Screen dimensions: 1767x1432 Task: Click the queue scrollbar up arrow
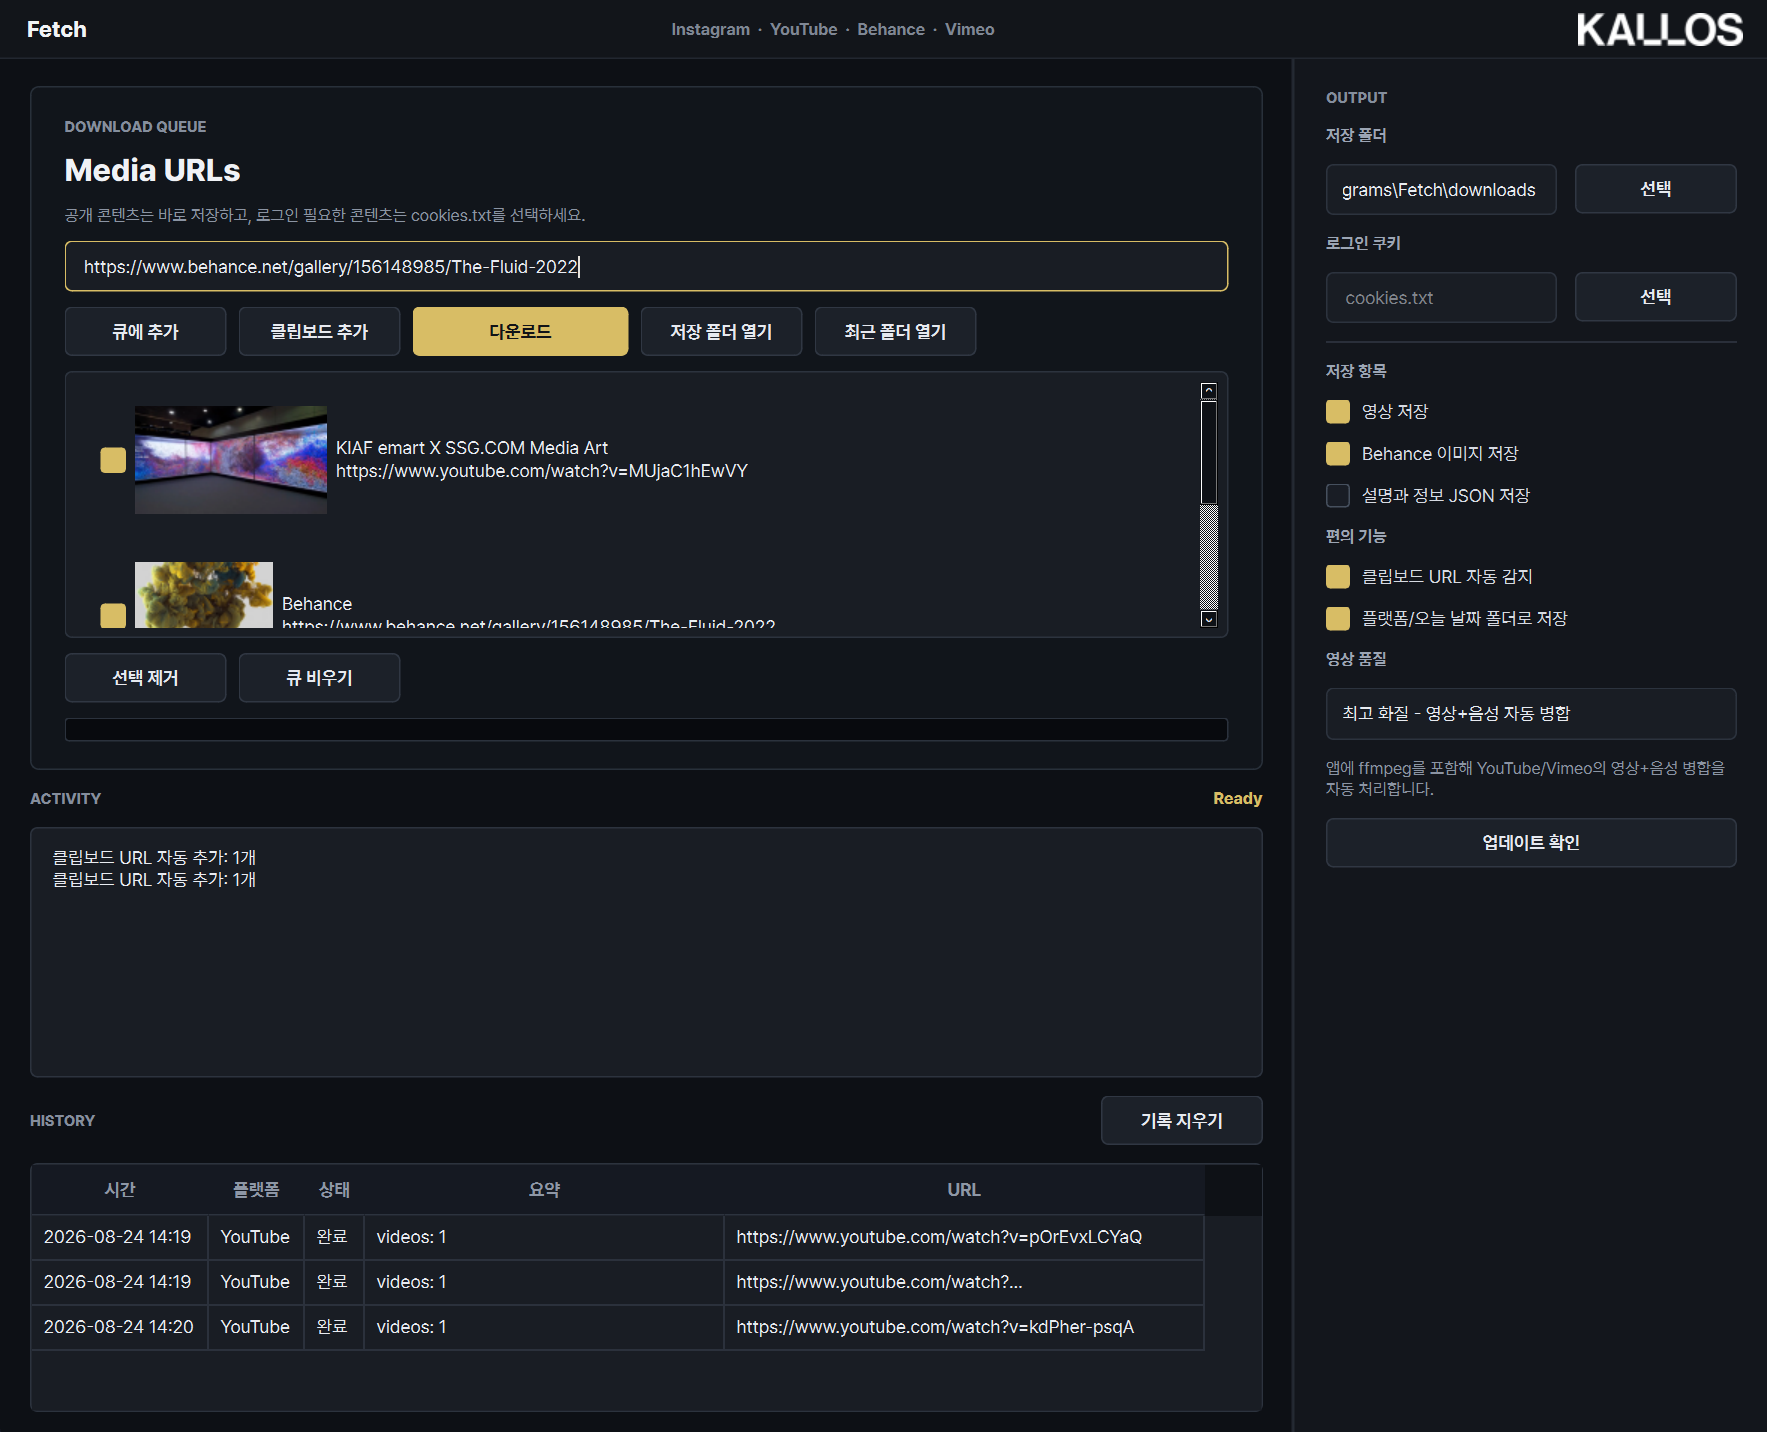pos(1208,391)
